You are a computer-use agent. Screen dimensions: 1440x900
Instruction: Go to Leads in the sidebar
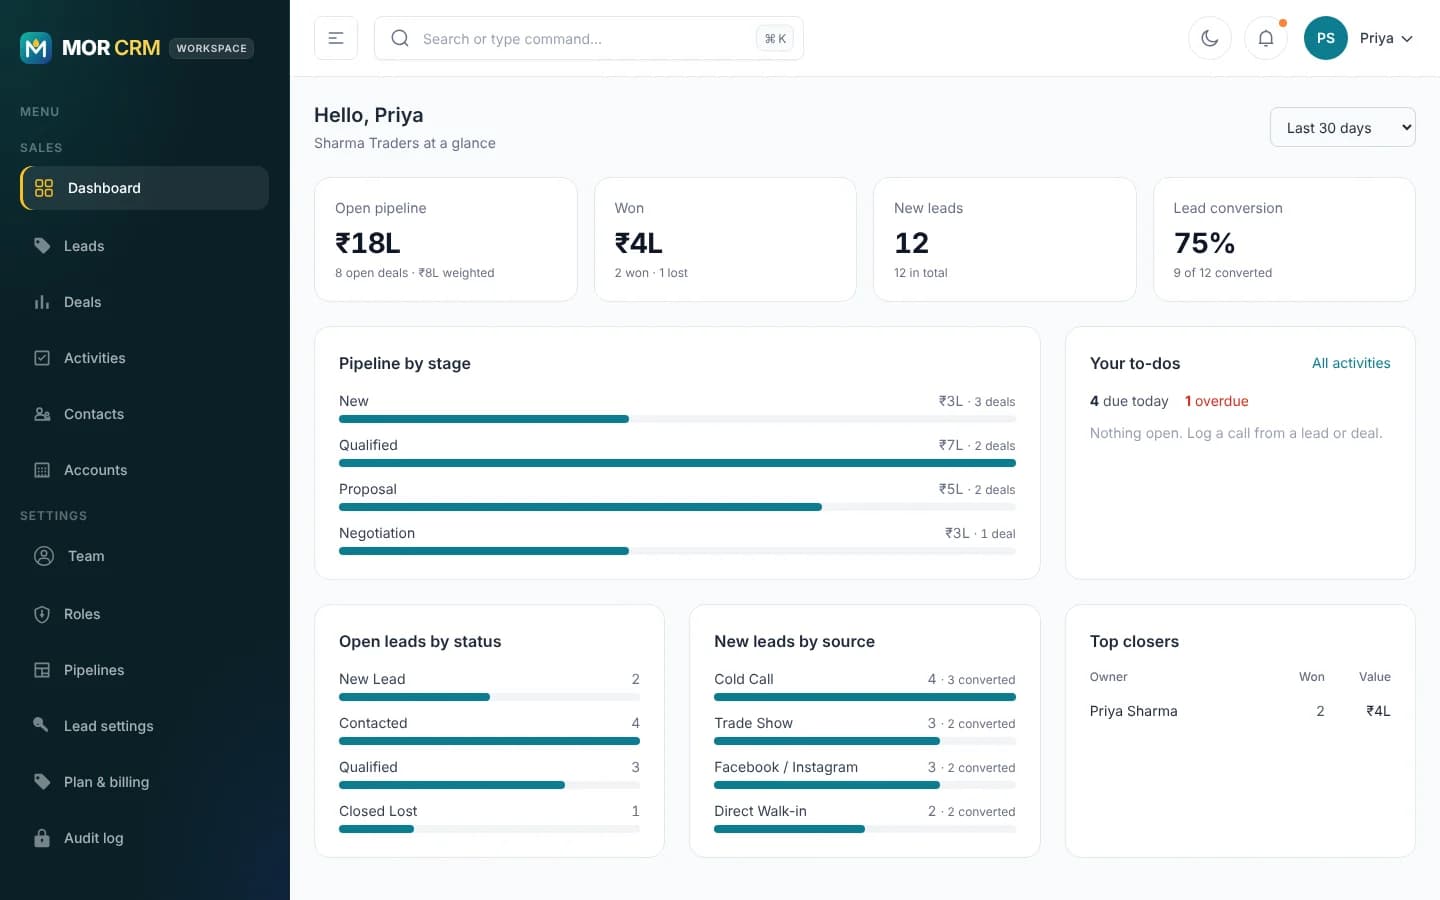pos(144,246)
